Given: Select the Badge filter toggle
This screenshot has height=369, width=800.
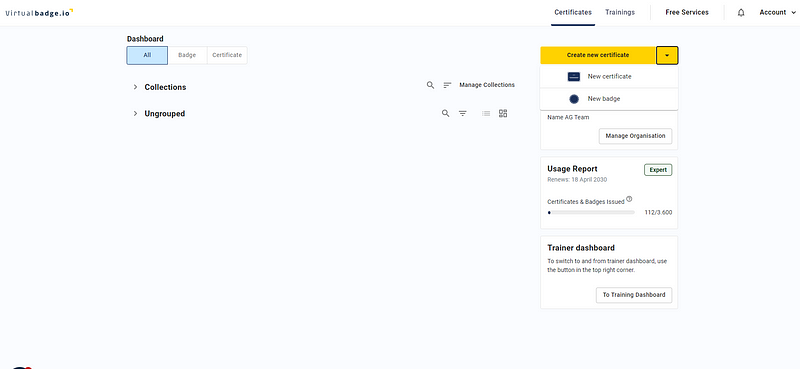Looking at the screenshot, I should 187,55.
